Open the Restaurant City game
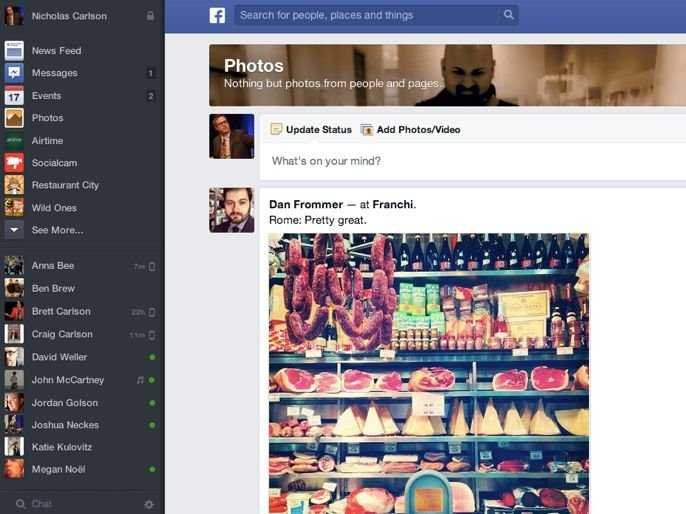Screen dimensions: 686x514 coord(64,185)
